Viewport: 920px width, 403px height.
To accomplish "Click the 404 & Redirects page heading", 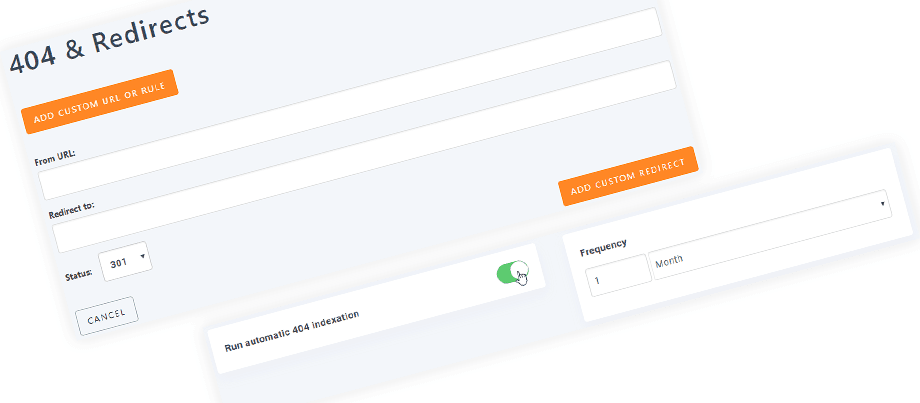I will click(110, 40).
